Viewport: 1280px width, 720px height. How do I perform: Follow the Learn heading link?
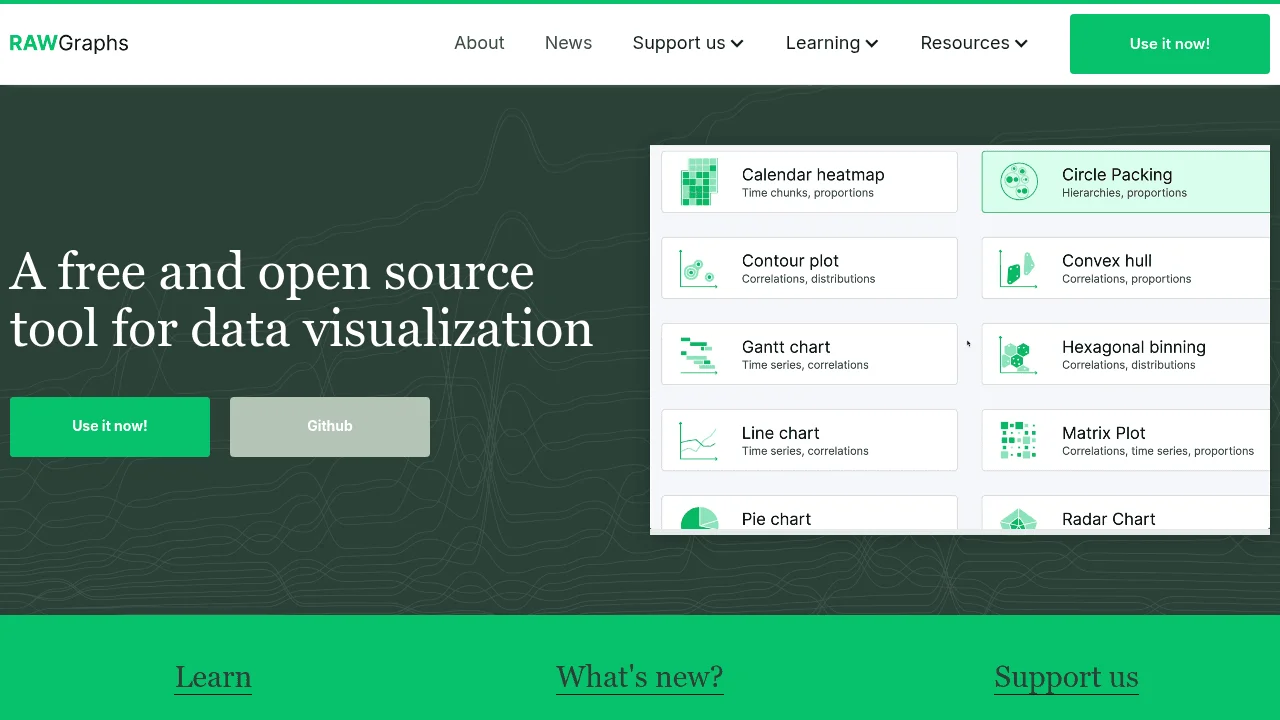pyautogui.click(x=213, y=677)
